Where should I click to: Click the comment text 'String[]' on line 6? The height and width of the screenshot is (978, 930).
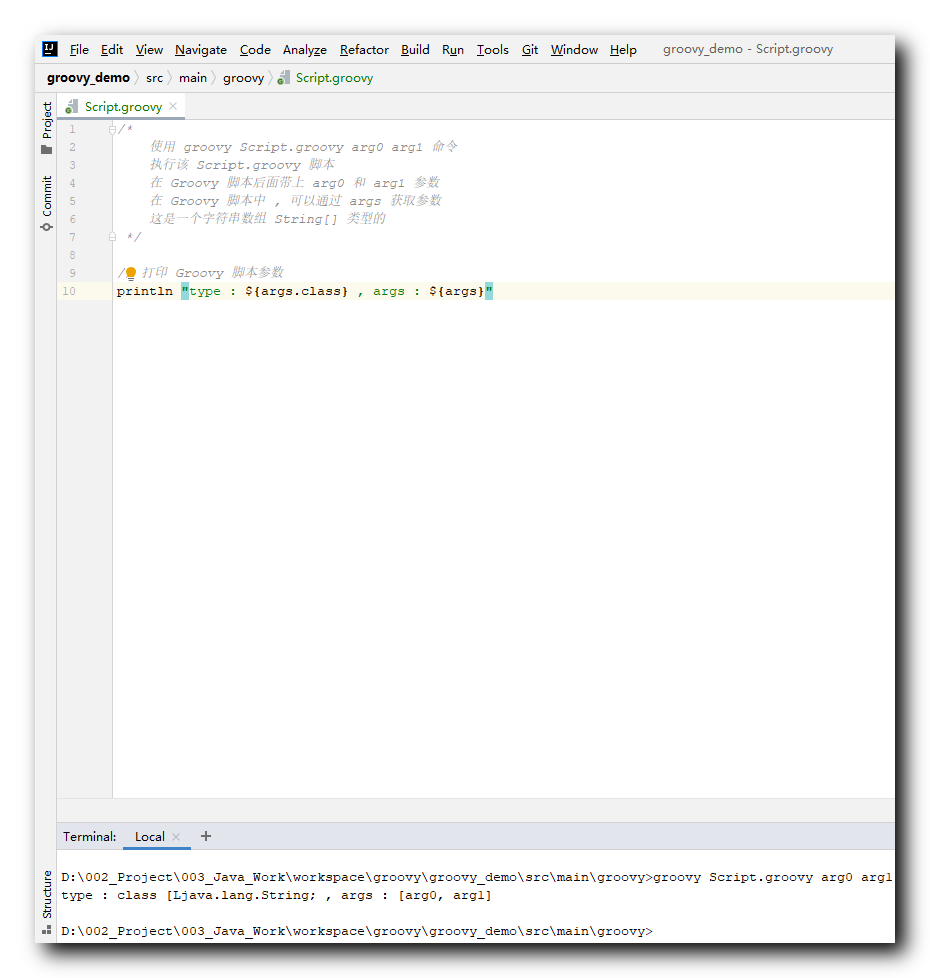306,219
